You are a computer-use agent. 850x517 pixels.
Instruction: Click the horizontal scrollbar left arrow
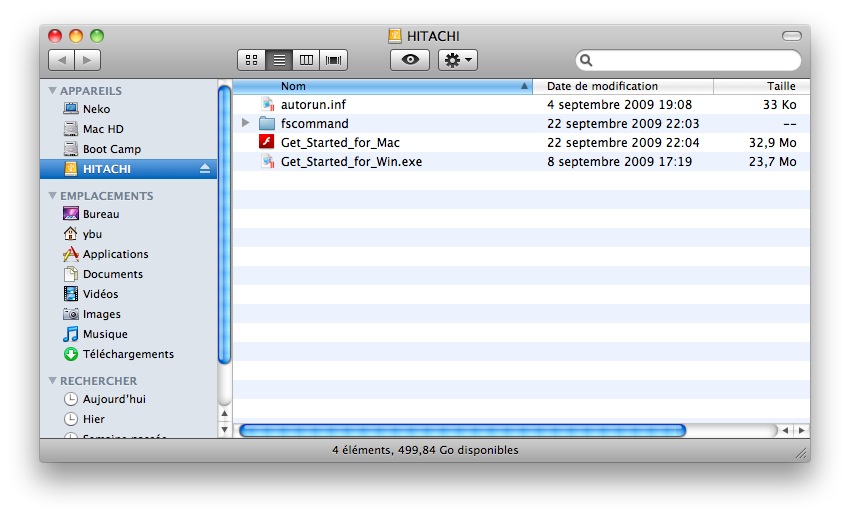click(x=785, y=430)
